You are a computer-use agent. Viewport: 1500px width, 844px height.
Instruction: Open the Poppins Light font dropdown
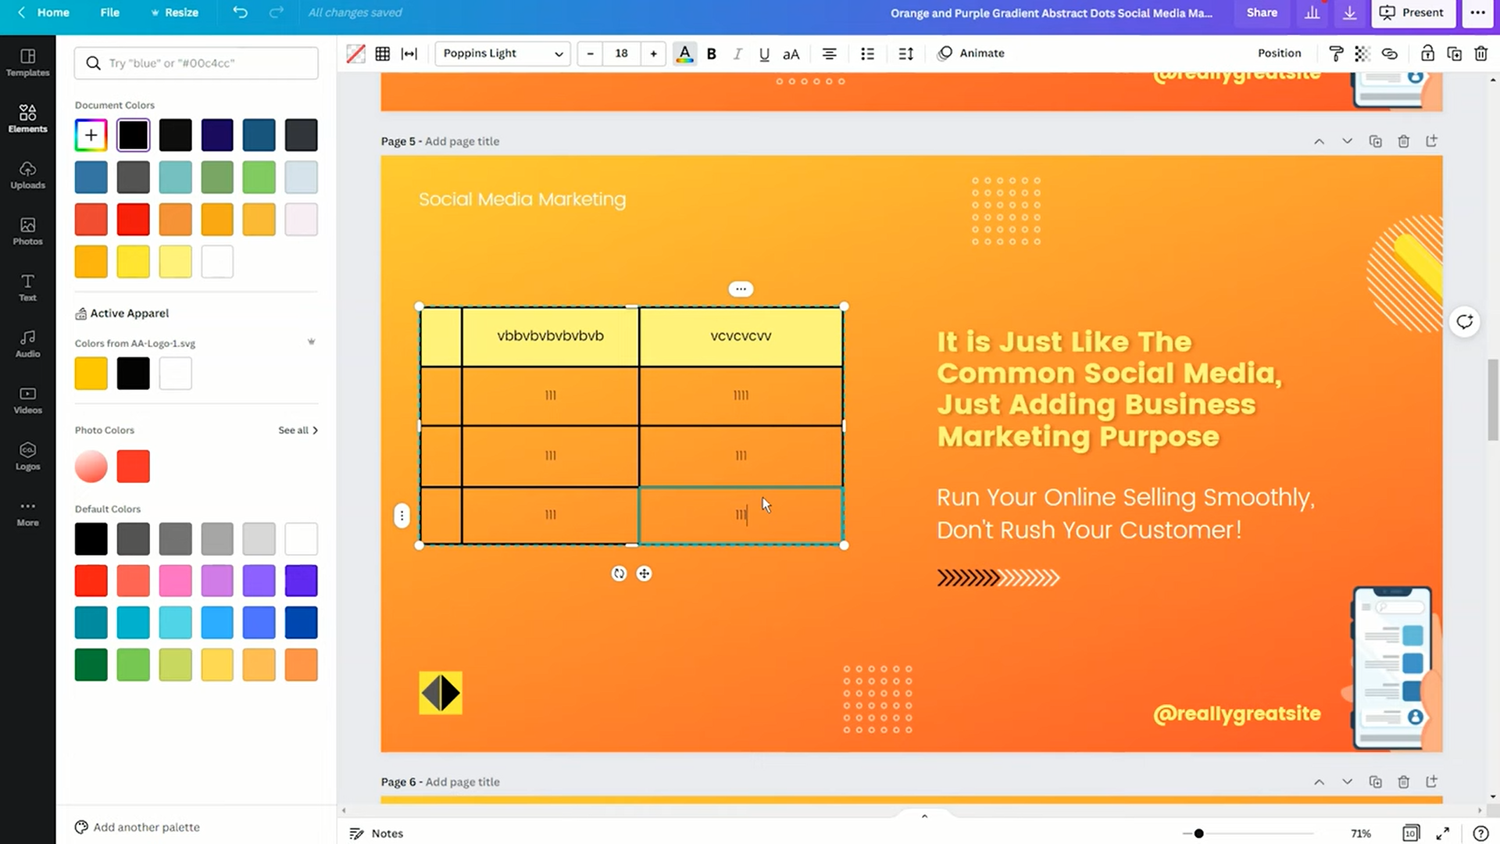point(502,53)
